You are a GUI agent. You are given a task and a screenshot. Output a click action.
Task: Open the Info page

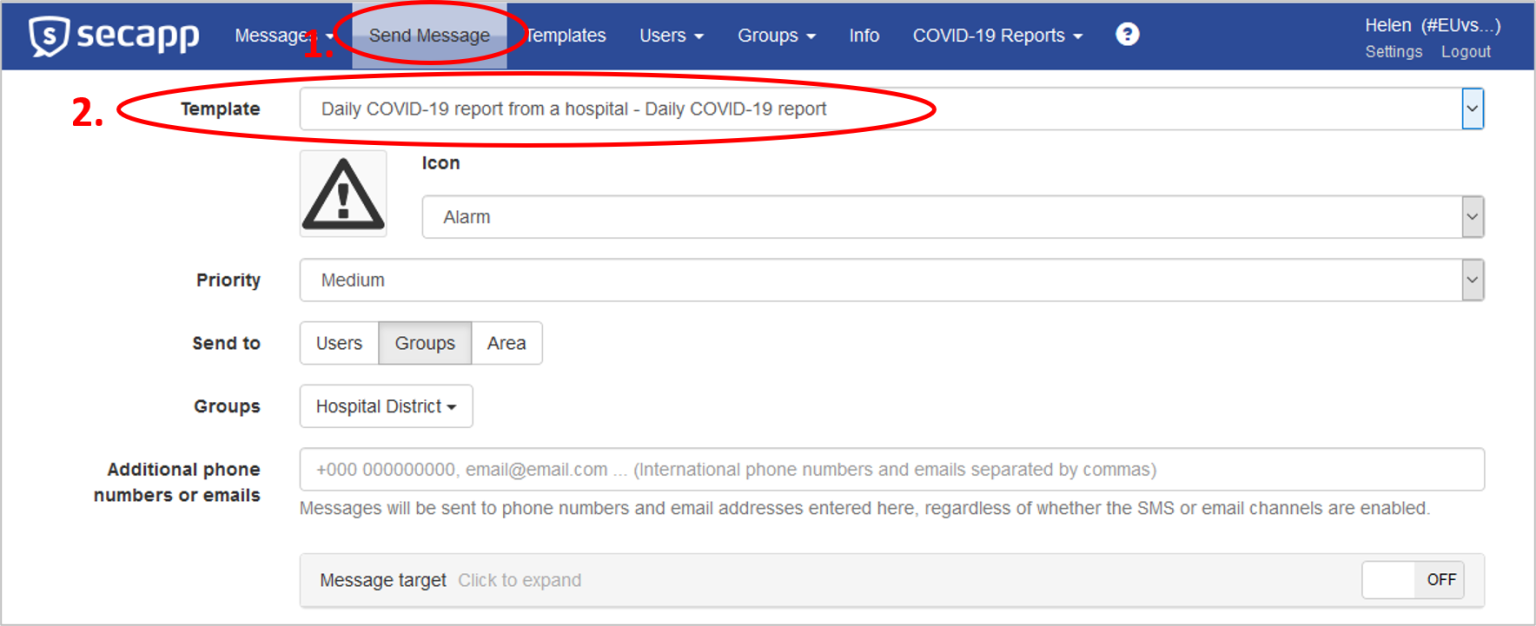[x=864, y=36]
